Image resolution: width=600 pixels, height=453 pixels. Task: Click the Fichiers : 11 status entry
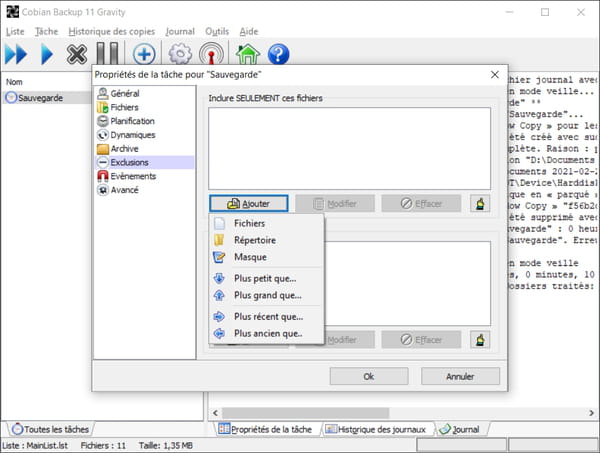point(103,445)
